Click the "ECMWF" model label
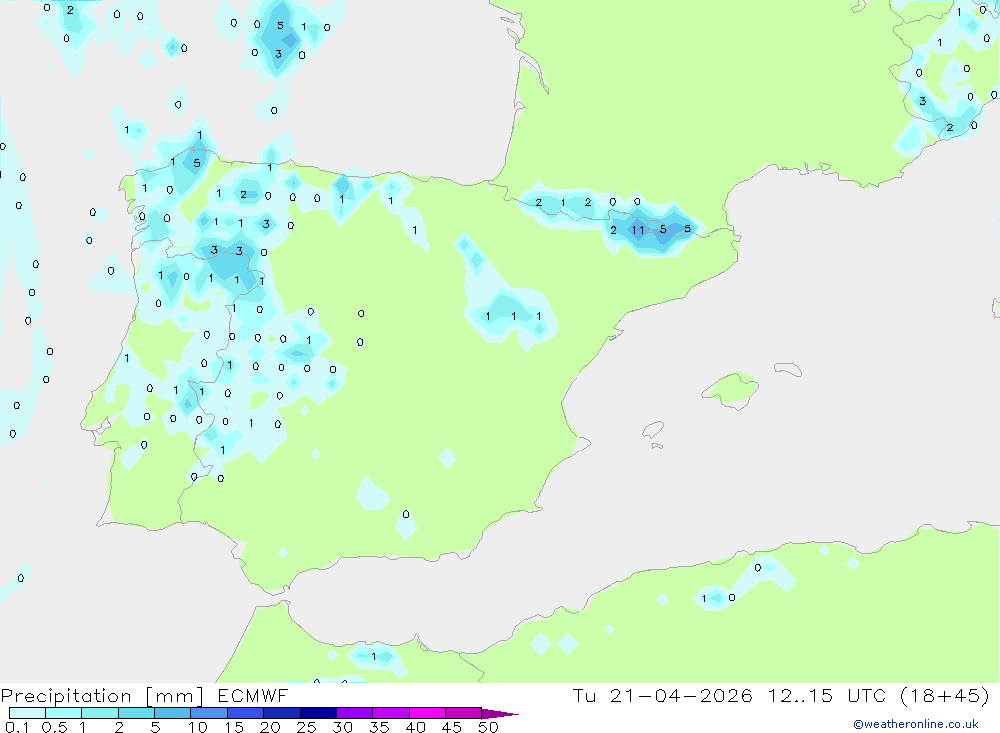Image resolution: width=1000 pixels, height=733 pixels. (253, 696)
